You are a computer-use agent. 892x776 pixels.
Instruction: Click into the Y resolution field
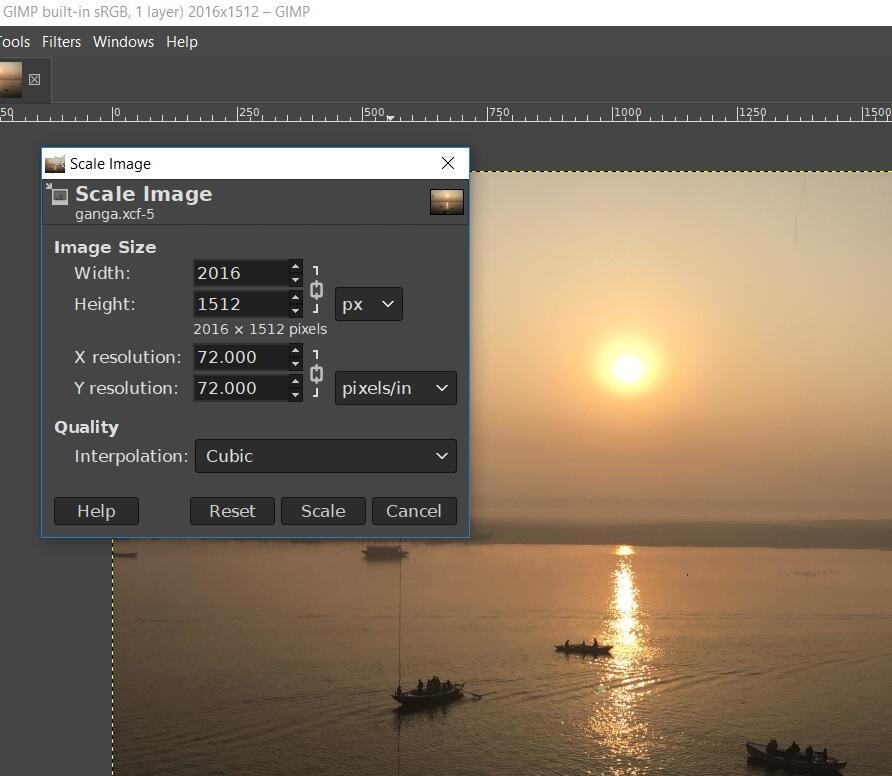tap(241, 388)
